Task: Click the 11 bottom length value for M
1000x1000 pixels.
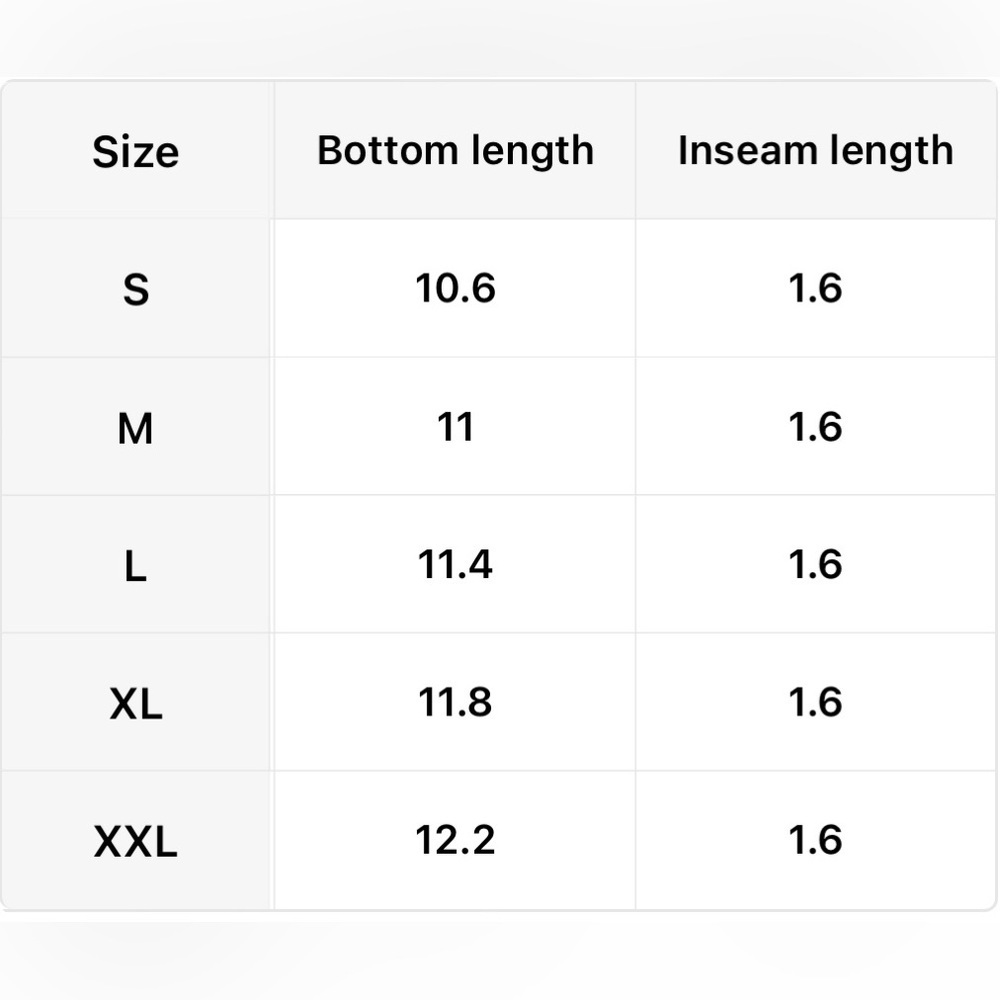Action: click(x=455, y=426)
